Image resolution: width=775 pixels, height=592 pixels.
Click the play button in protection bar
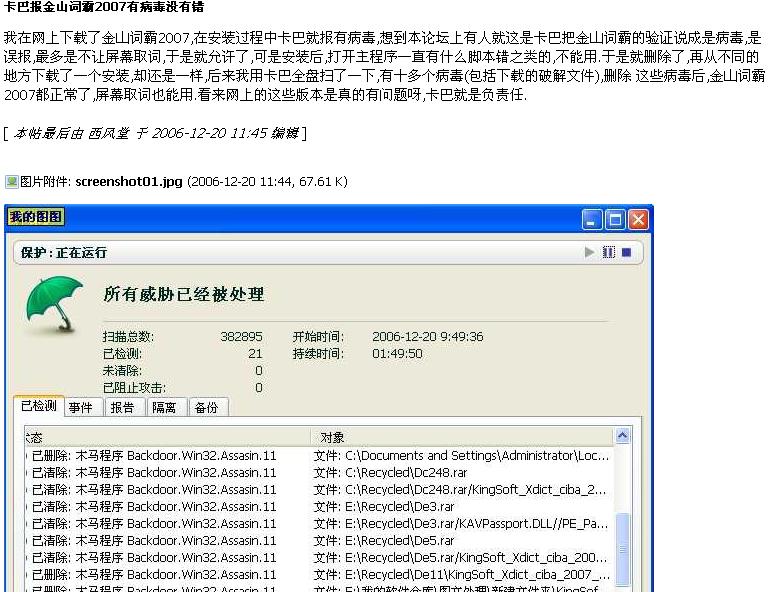point(590,253)
